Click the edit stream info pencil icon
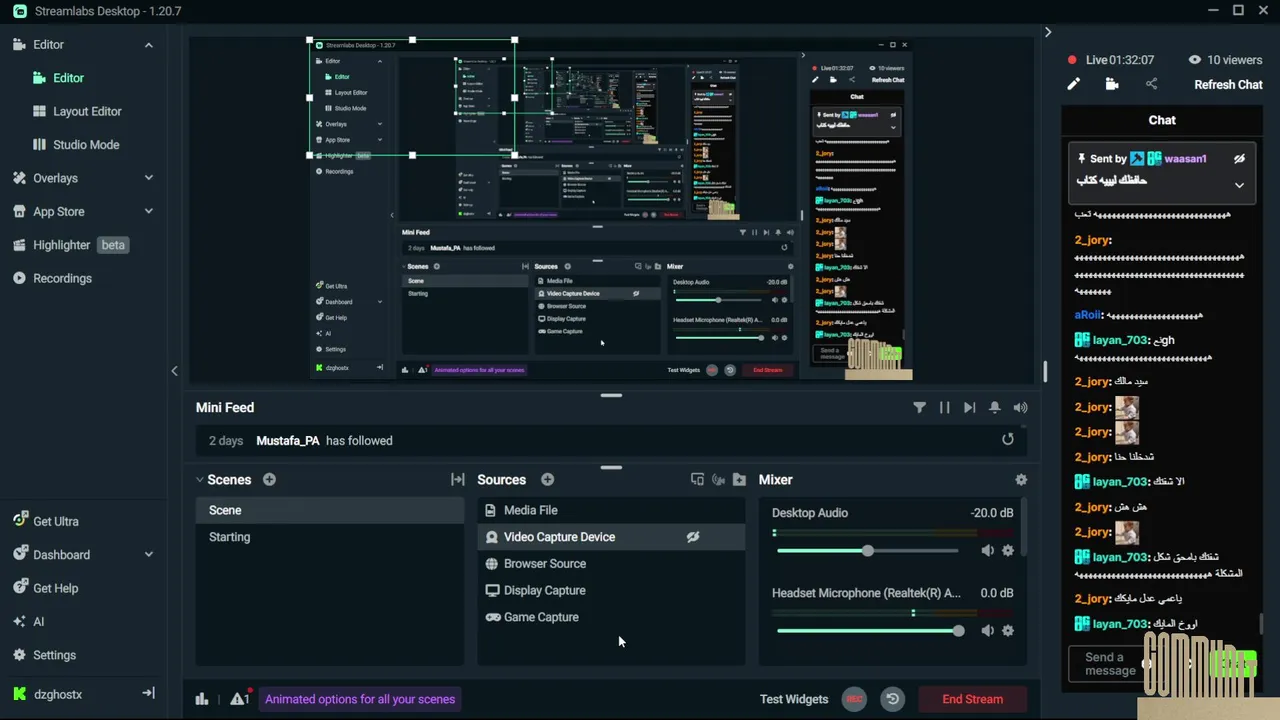The width and height of the screenshot is (1280, 720). pyautogui.click(x=1073, y=85)
